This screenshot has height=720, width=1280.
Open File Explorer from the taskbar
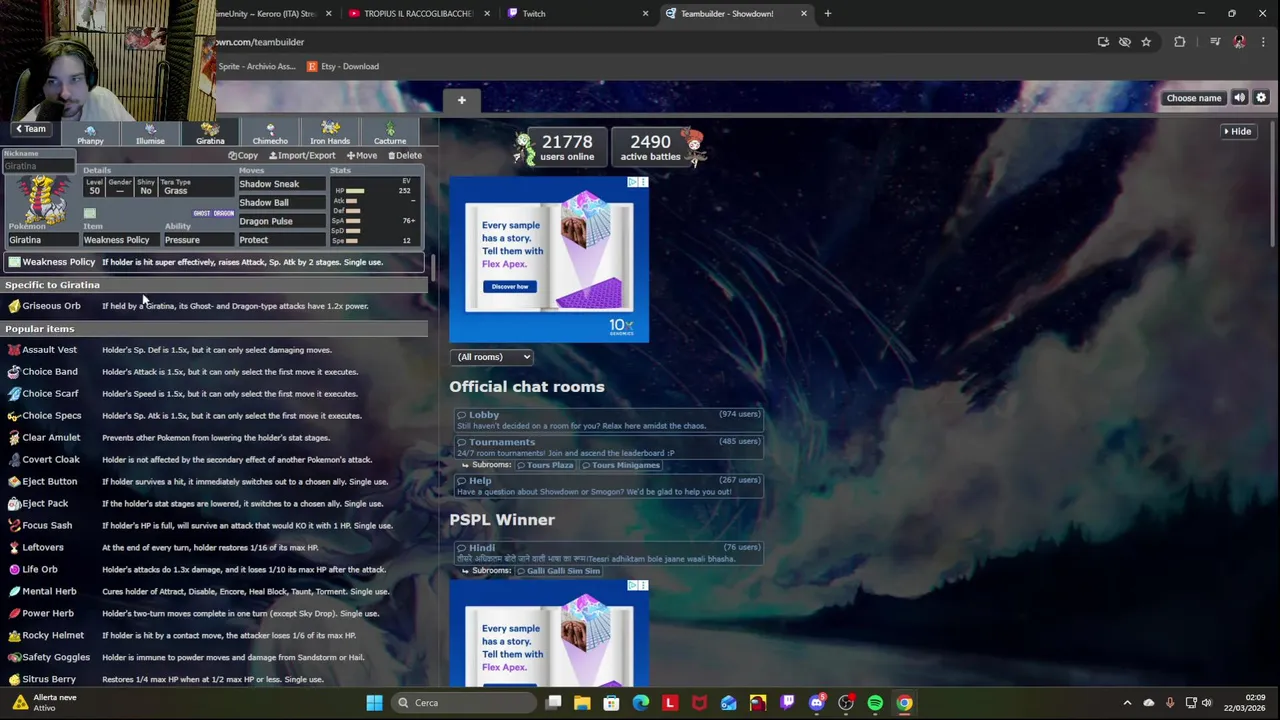(582, 703)
